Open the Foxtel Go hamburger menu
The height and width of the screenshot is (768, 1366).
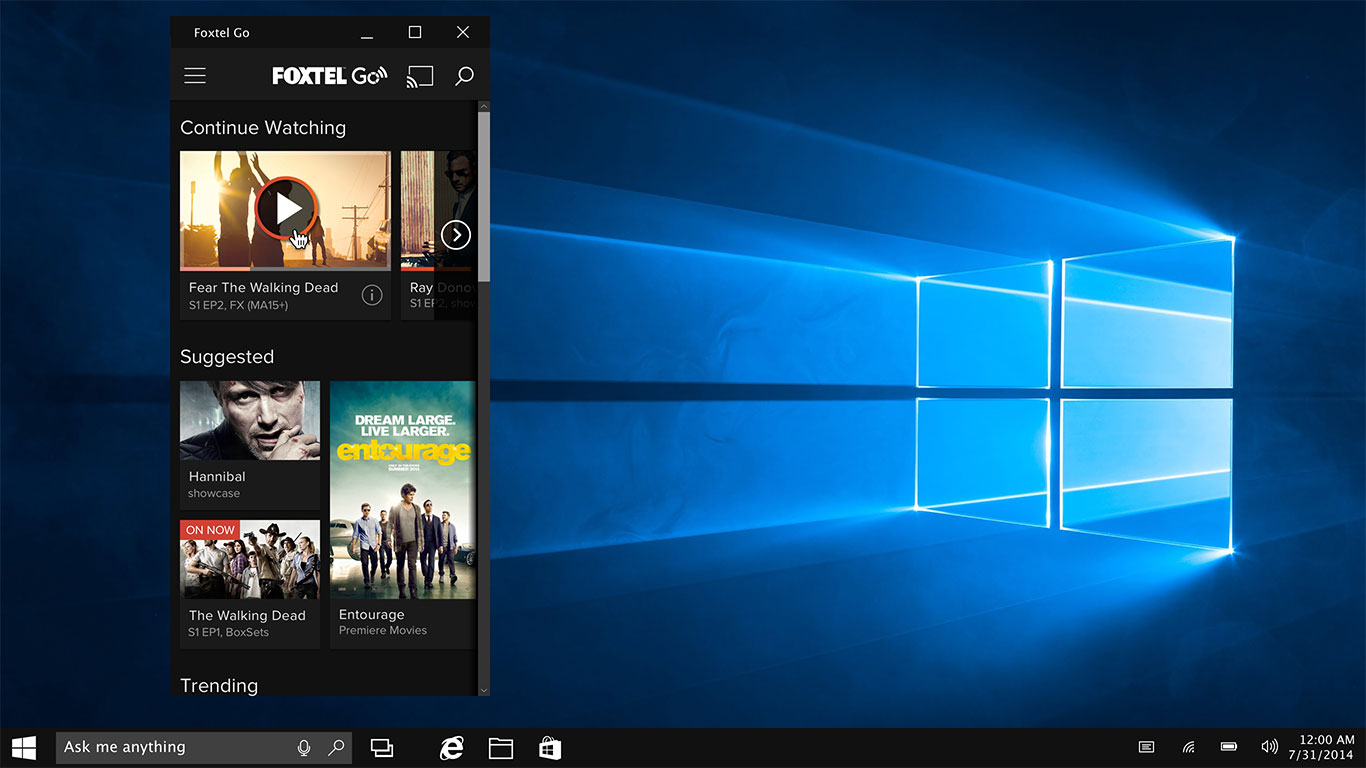click(195, 76)
